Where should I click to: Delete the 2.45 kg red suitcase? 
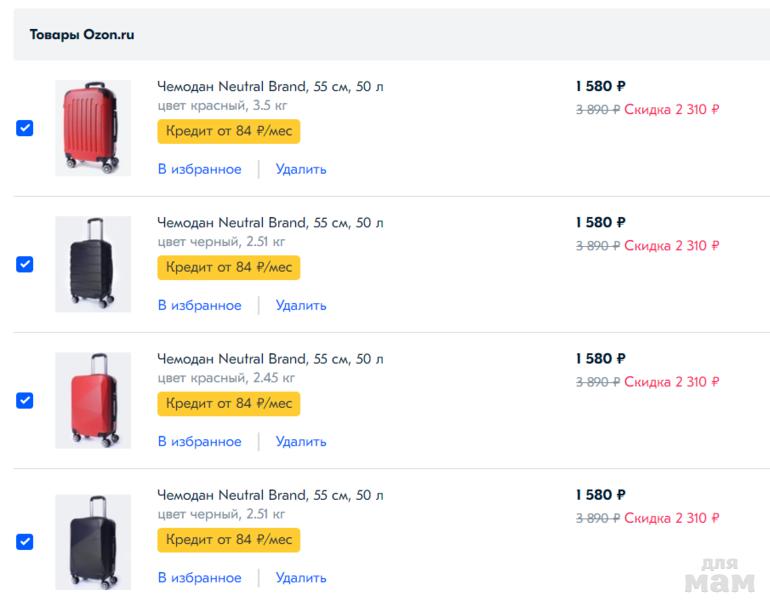(301, 441)
